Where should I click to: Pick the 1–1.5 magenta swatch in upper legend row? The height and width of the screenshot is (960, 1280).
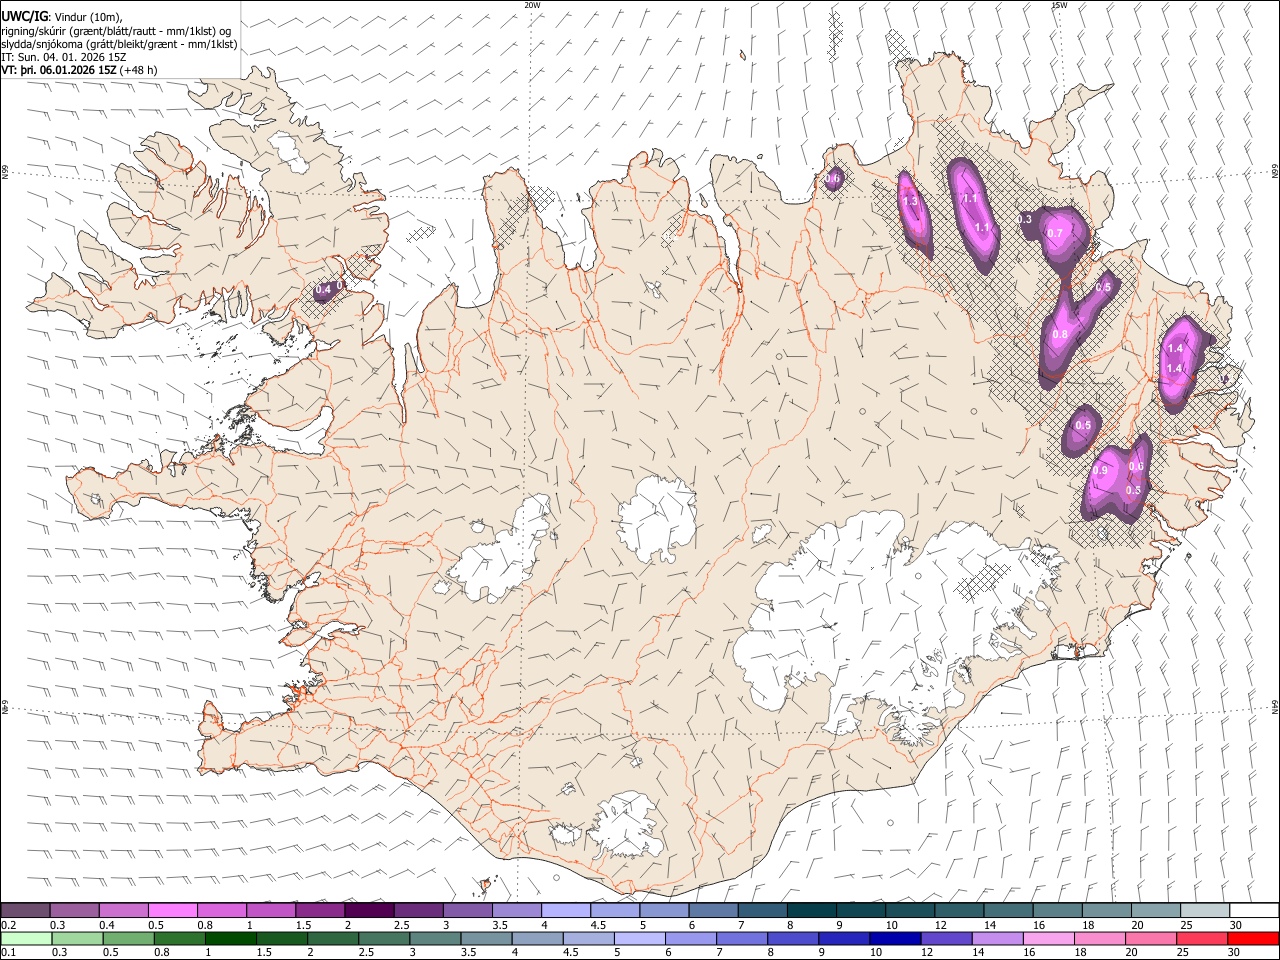tap(270, 910)
